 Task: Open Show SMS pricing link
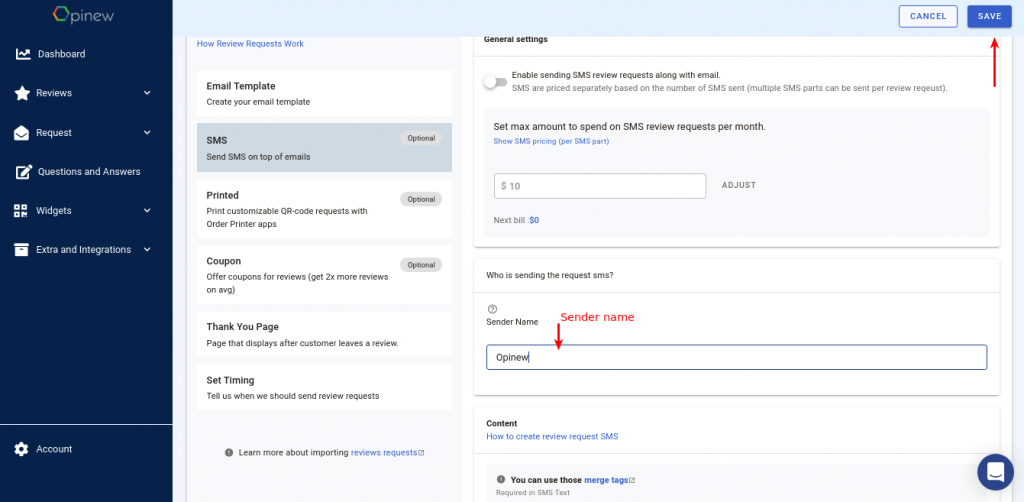(x=551, y=141)
